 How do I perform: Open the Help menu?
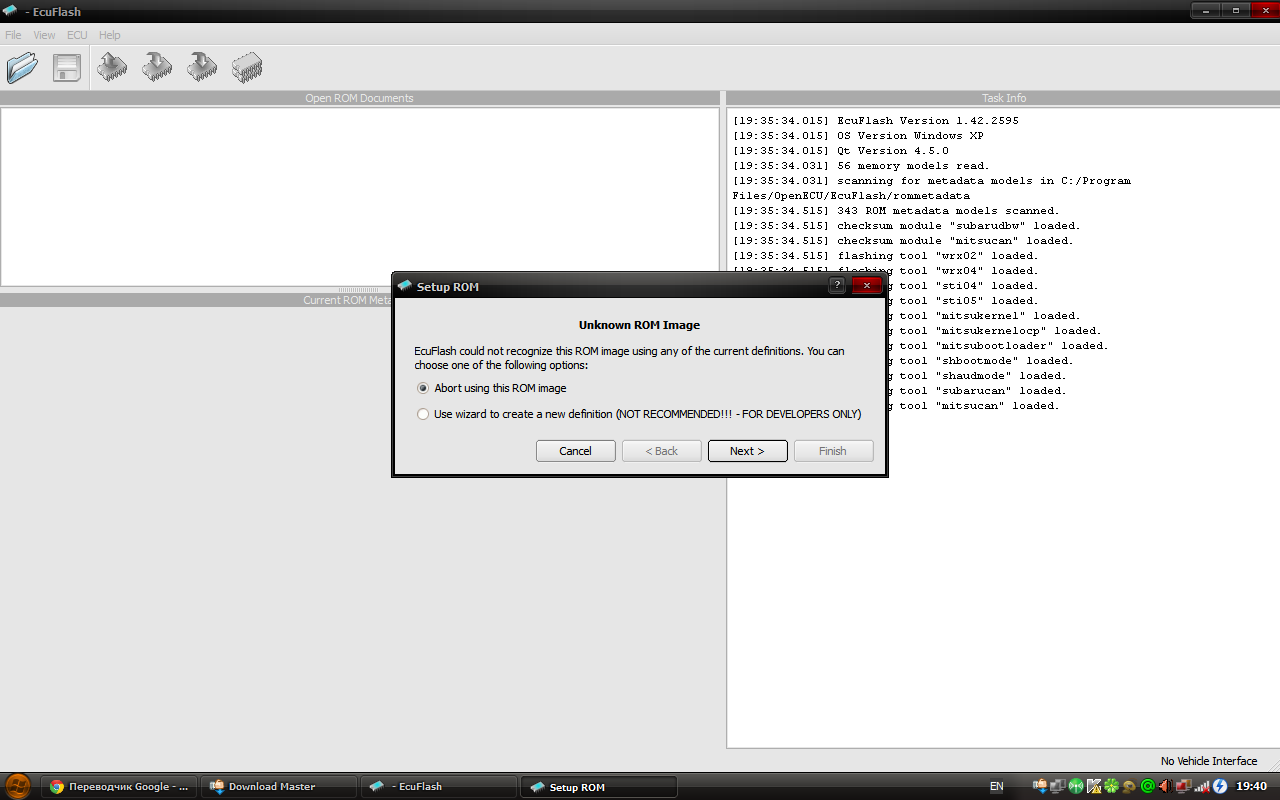click(x=109, y=35)
